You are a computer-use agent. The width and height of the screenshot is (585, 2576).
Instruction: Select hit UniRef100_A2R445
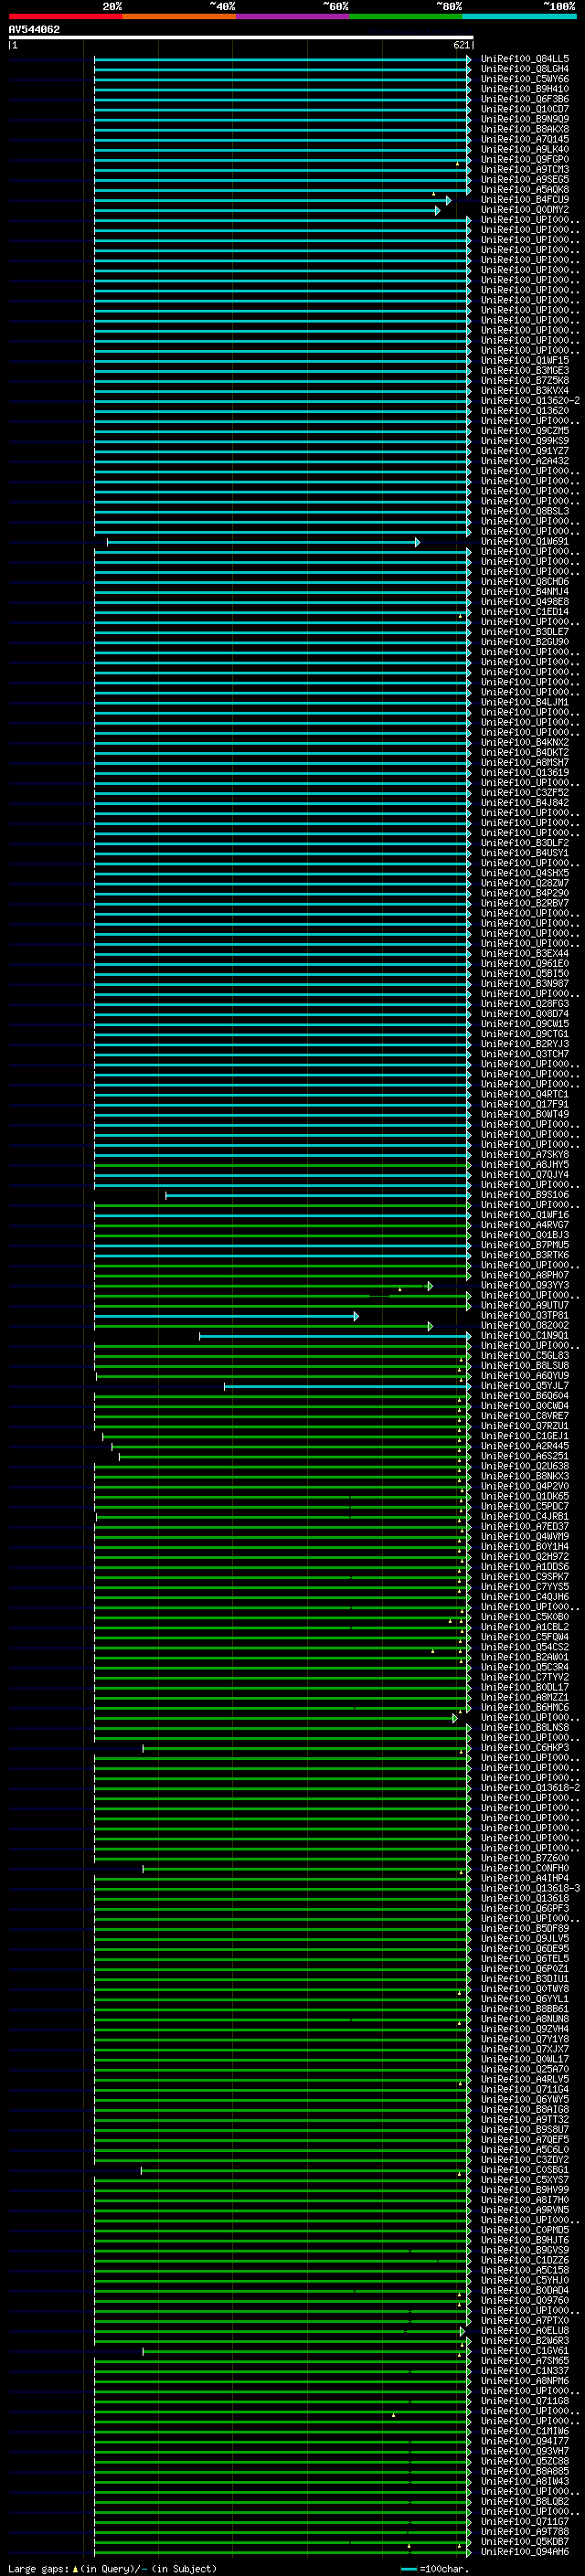coord(525,1445)
